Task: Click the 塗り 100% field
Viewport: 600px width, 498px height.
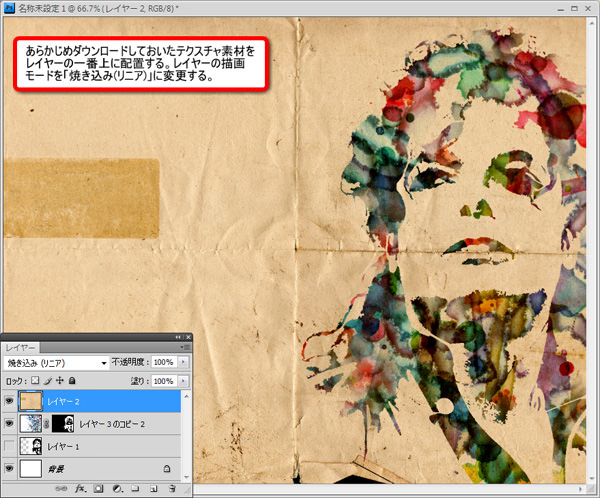Action: pos(164,381)
